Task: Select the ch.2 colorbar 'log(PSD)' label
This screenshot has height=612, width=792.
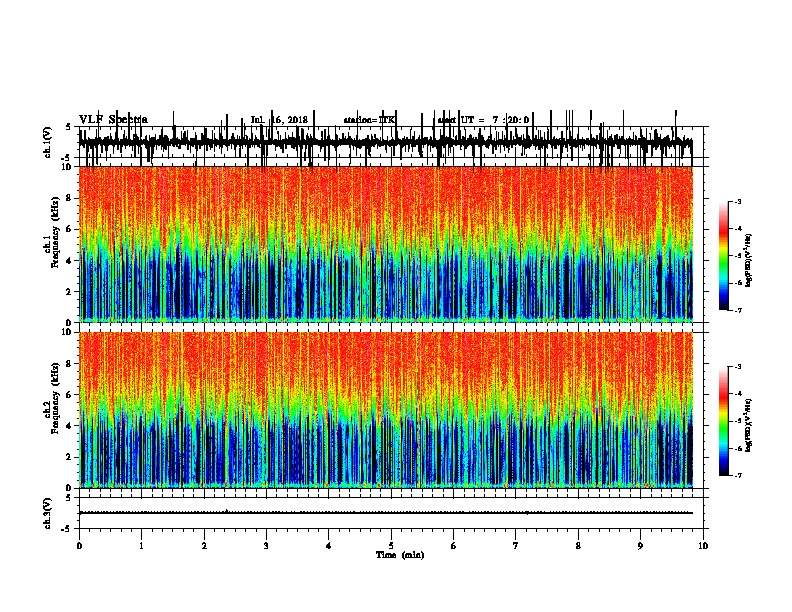Action: click(x=749, y=425)
